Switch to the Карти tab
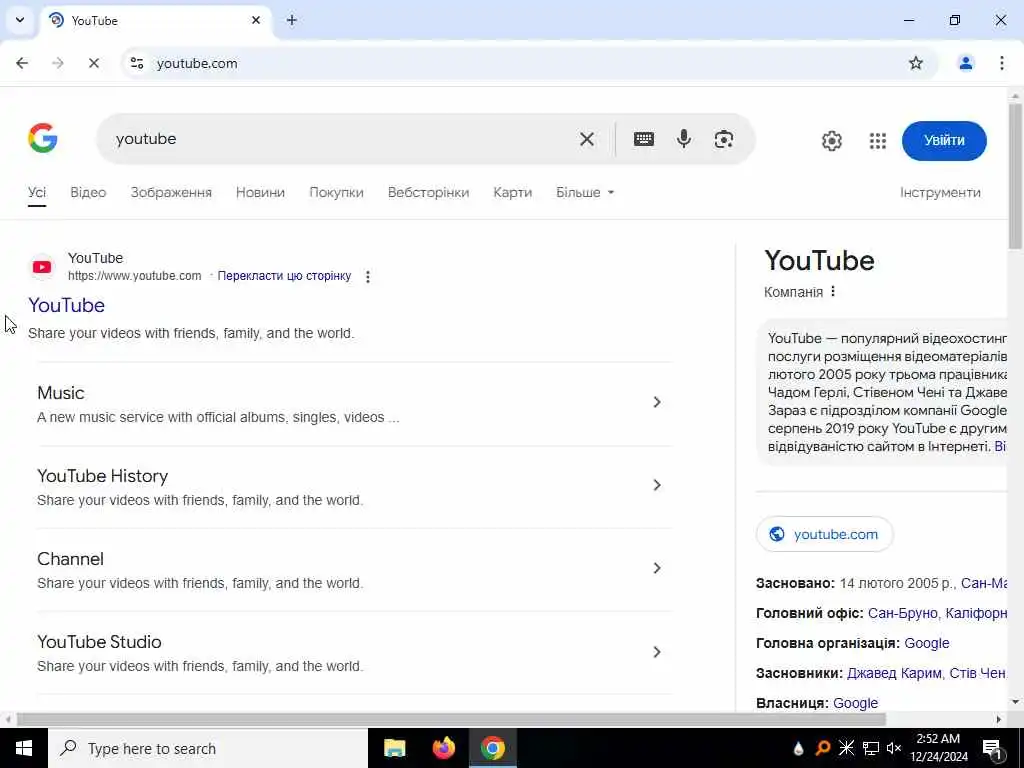Screen dimensions: 1024x768 tap(513, 193)
